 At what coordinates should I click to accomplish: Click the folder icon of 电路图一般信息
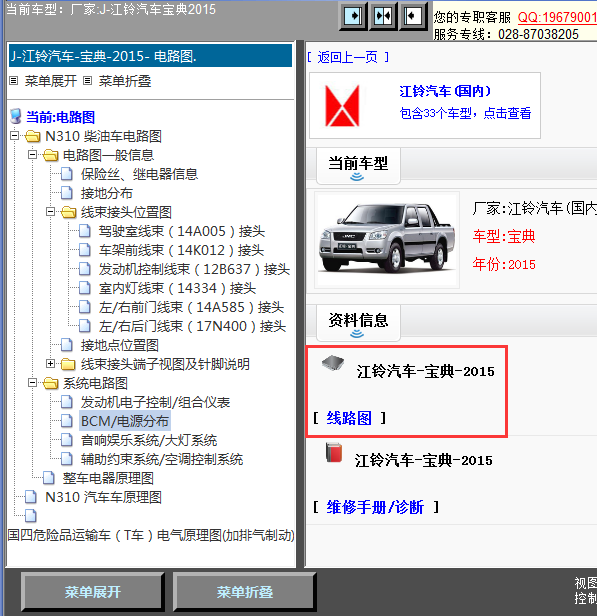[x=51, y=155]
